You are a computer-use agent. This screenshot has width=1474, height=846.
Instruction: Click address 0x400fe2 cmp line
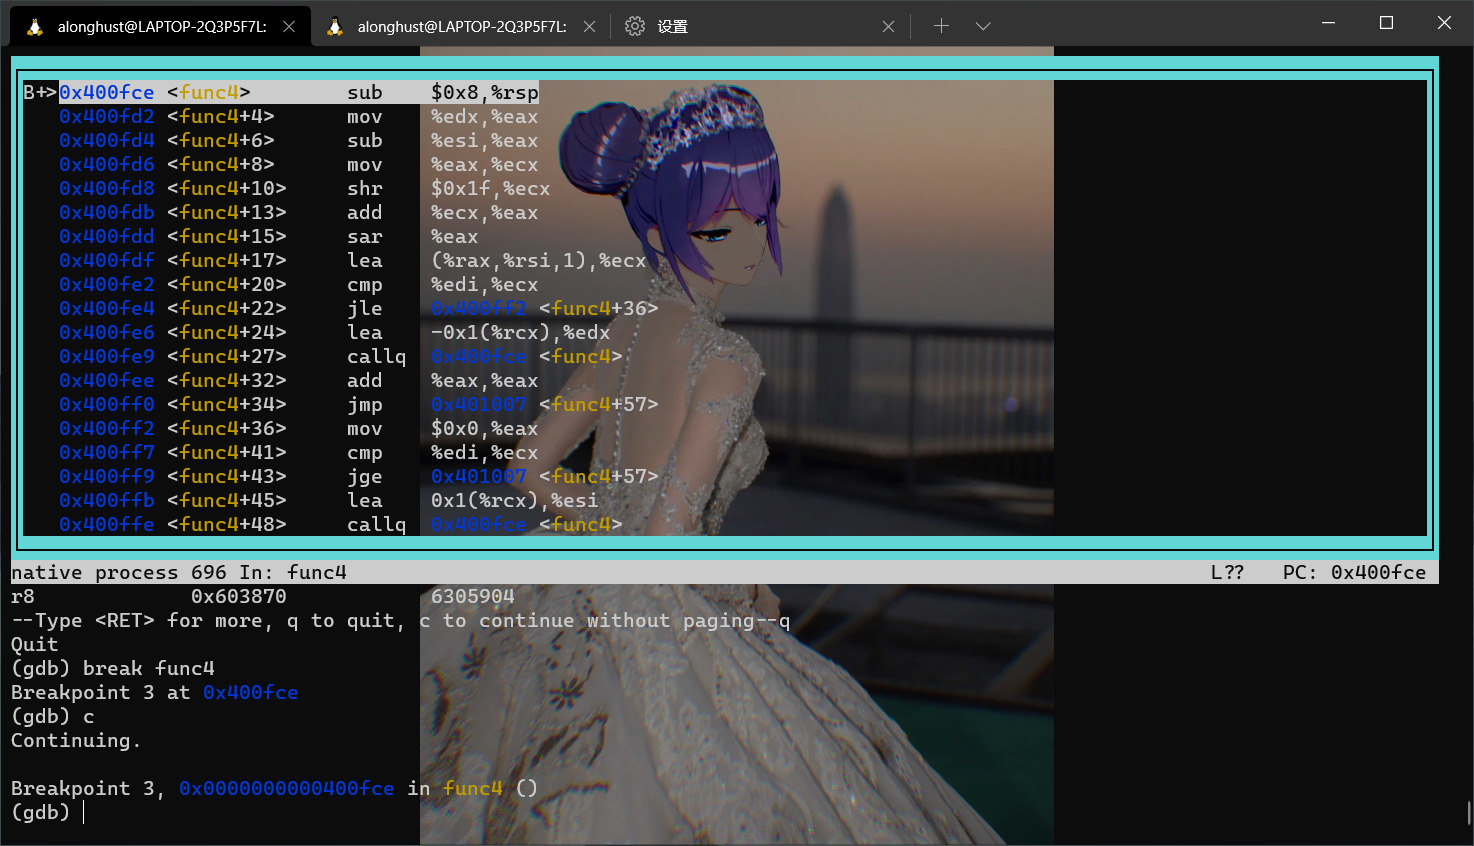coord(107,284)
